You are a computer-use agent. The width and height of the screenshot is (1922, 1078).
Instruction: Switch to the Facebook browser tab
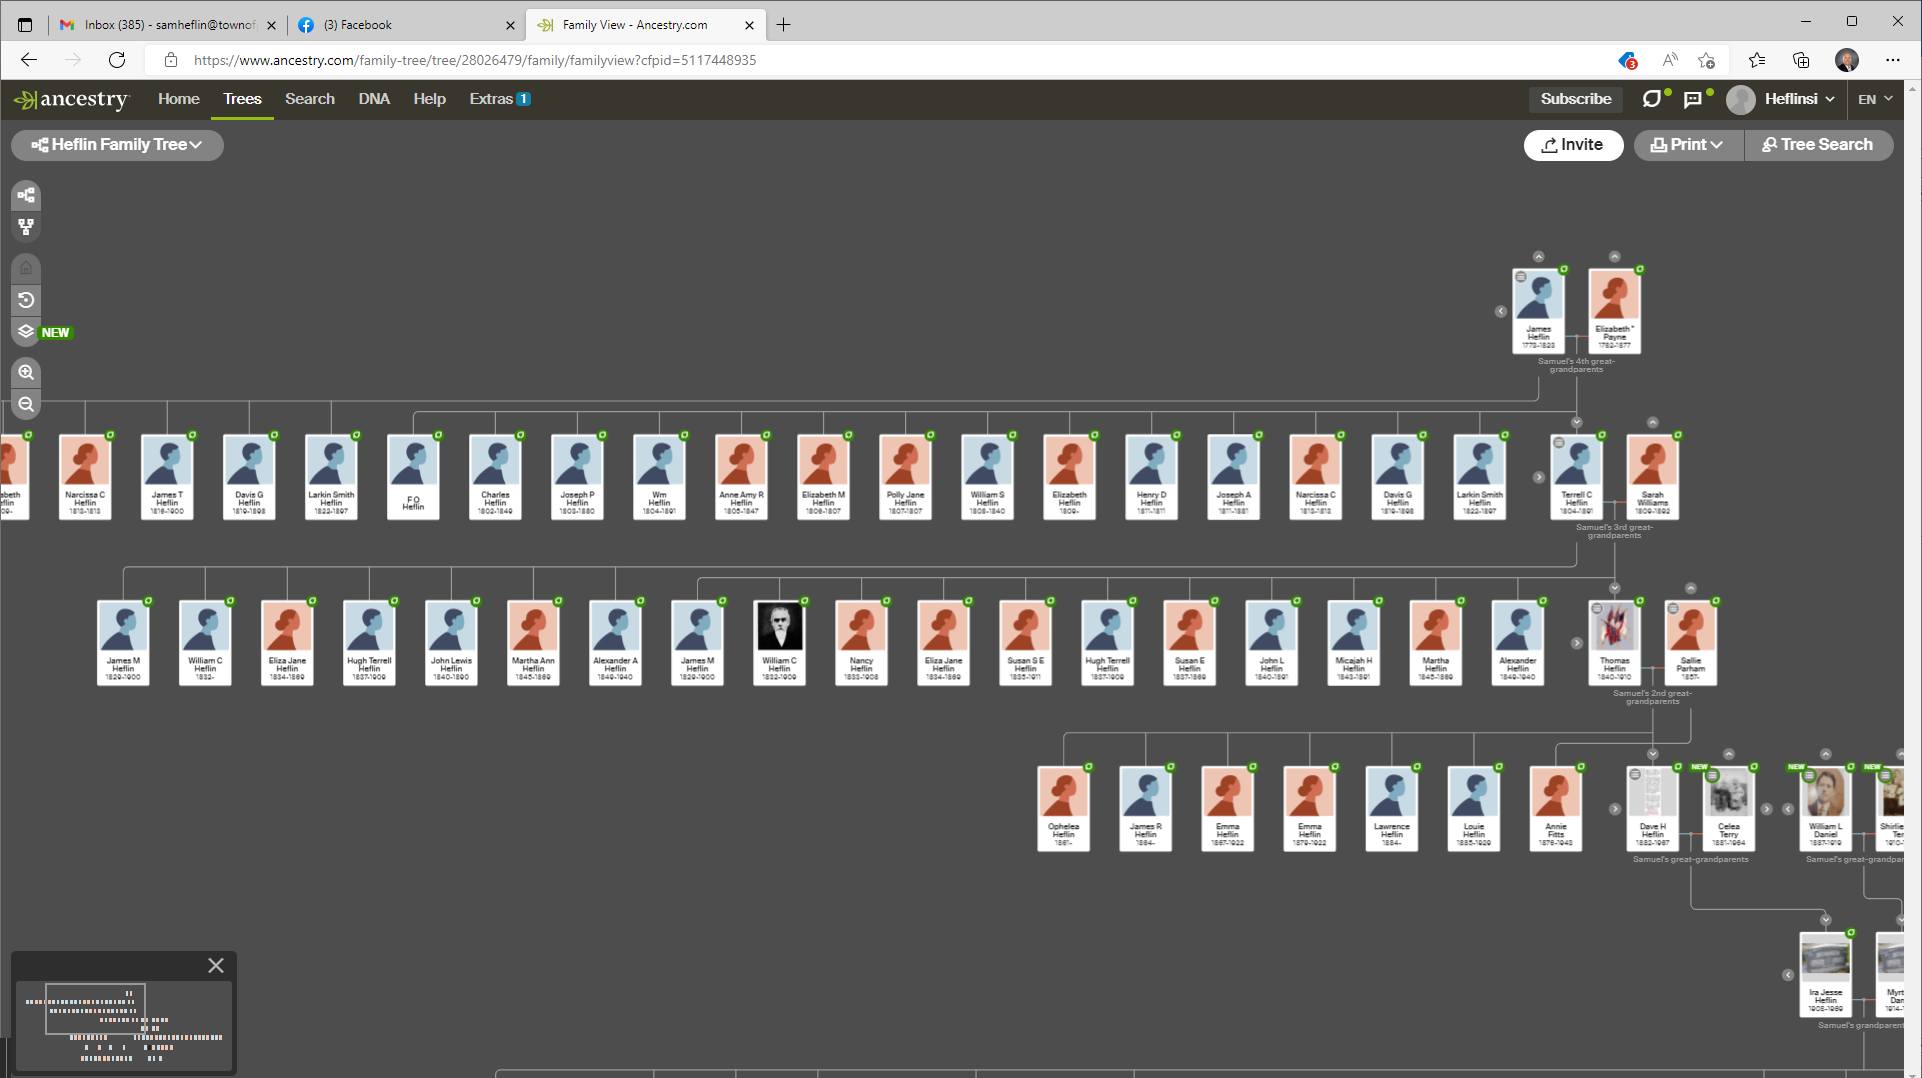pyautogui.click(x=407, y=25)
